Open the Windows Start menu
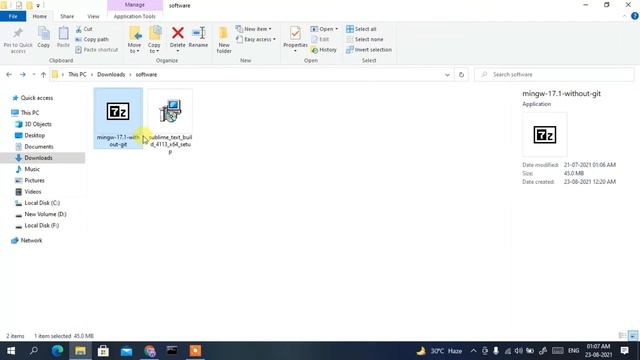 pos(11,351)
